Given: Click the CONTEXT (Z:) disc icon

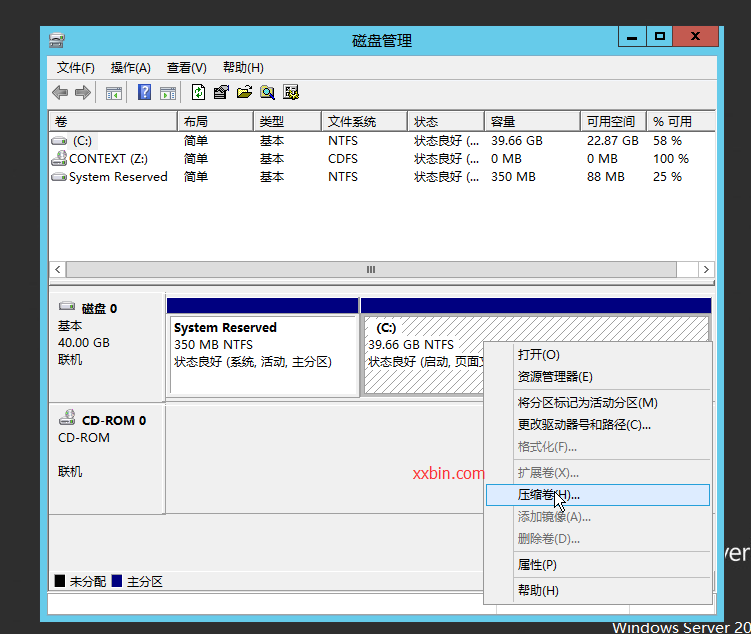Looking at the screenshot, I should (x=59, y=158).
